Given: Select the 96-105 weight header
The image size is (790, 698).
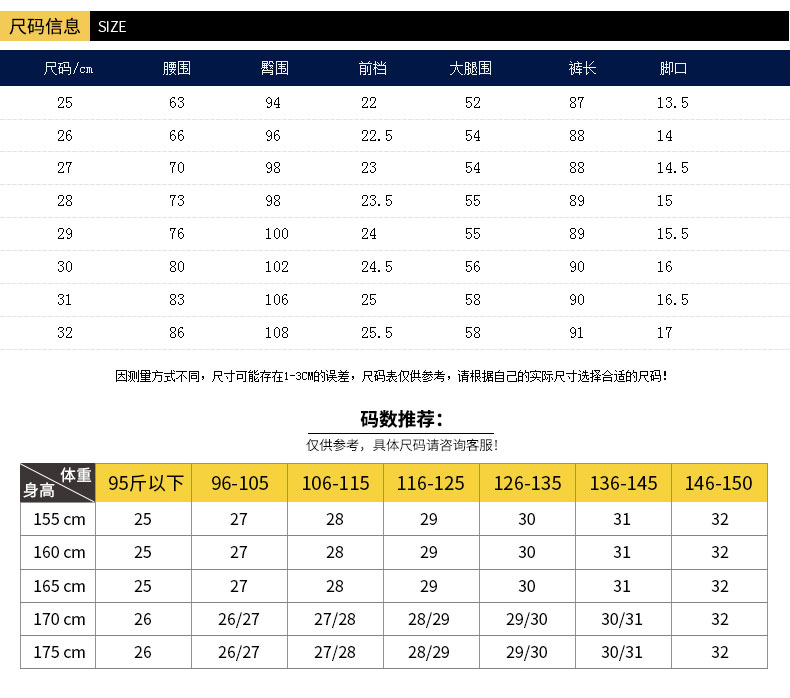Looking at the screenshot, I should pyautogui.click(x=239, y=483).
